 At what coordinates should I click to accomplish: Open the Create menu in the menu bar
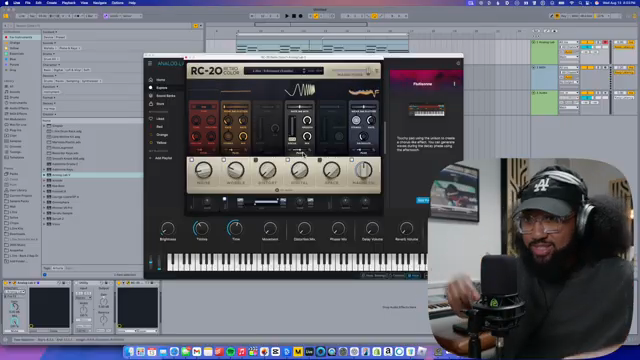[x=51, y=3]
